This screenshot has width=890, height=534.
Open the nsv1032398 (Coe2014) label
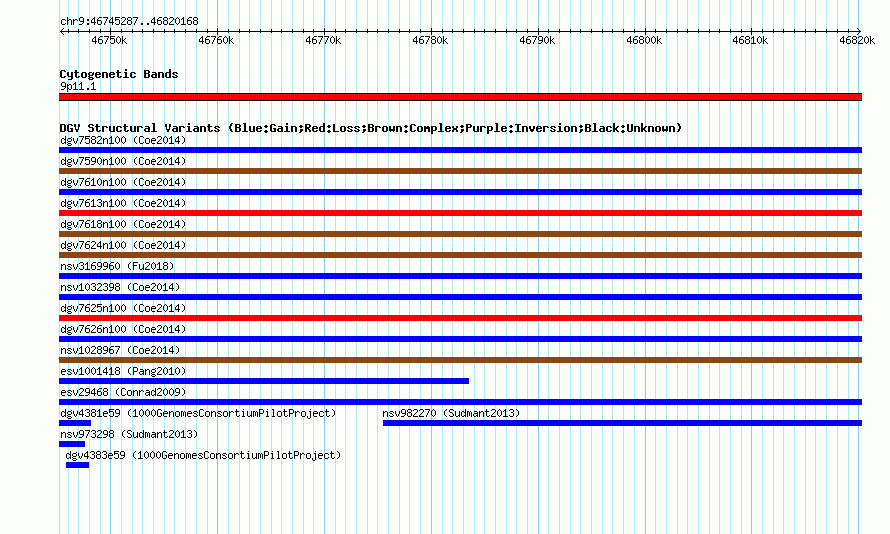pos(120,287)
